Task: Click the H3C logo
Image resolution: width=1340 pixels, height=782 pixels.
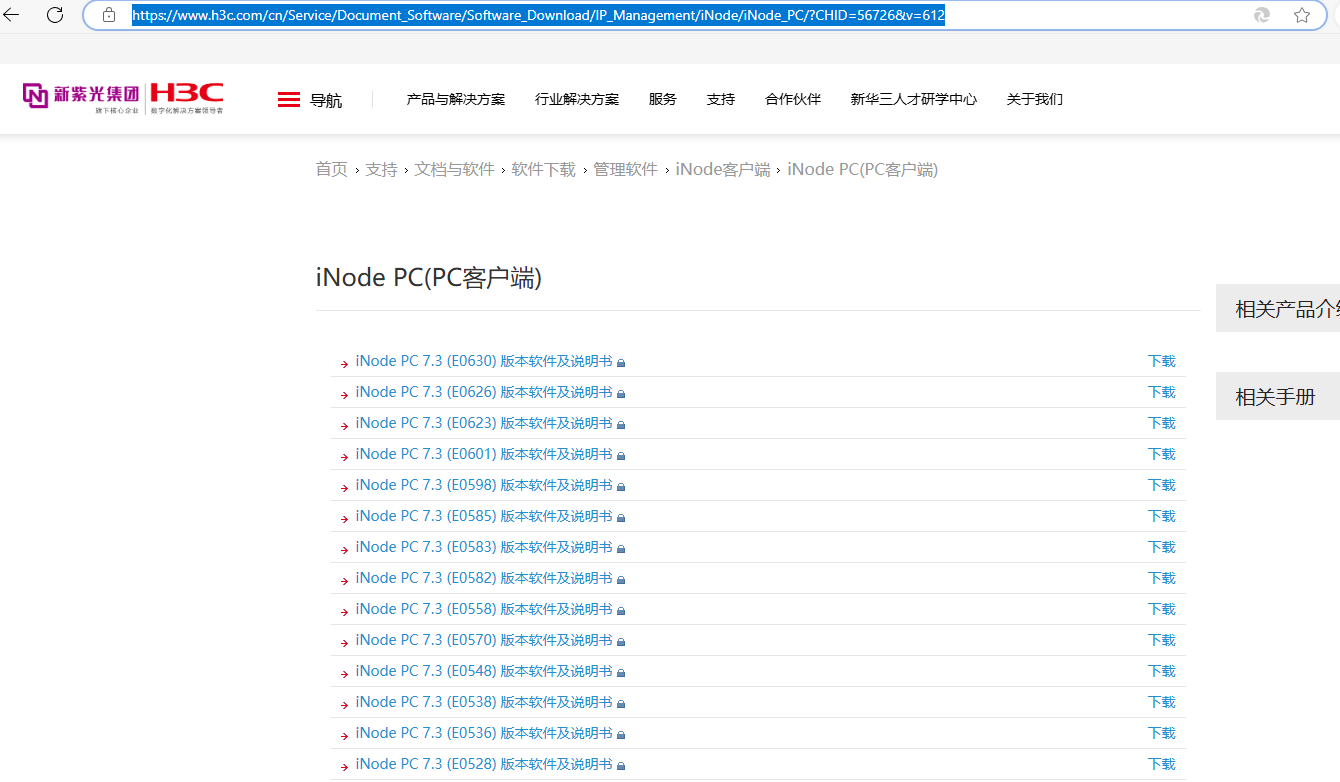Action: click(x=187, y=95)
